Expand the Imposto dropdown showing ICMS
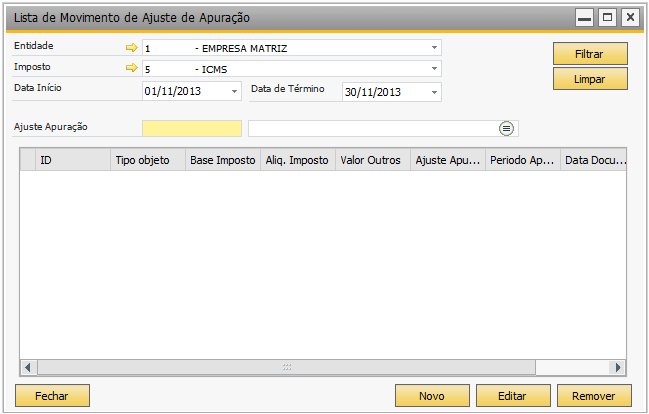 (x=434, y=68)
